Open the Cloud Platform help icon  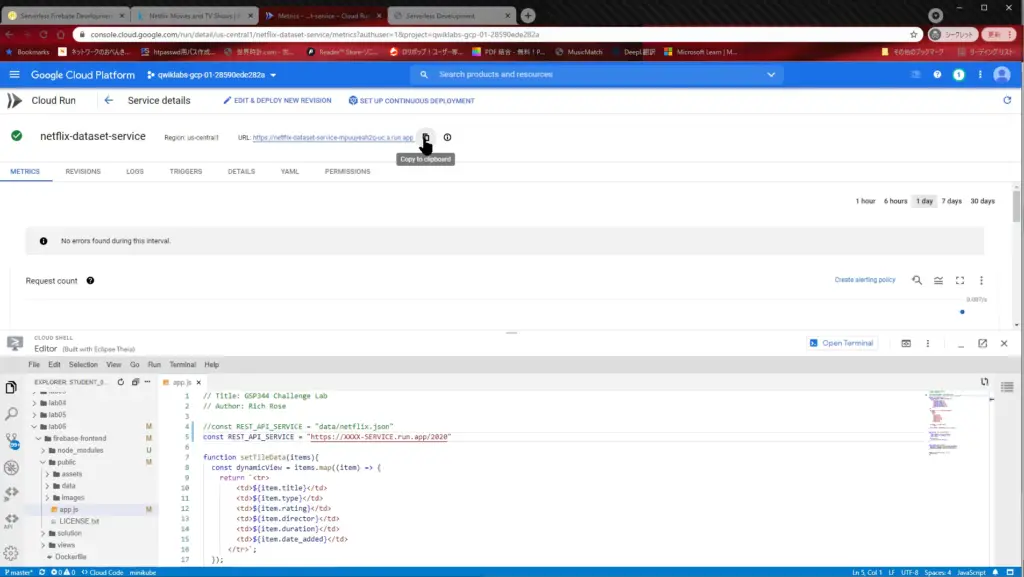pyautogui.click(x=937, y=74)
